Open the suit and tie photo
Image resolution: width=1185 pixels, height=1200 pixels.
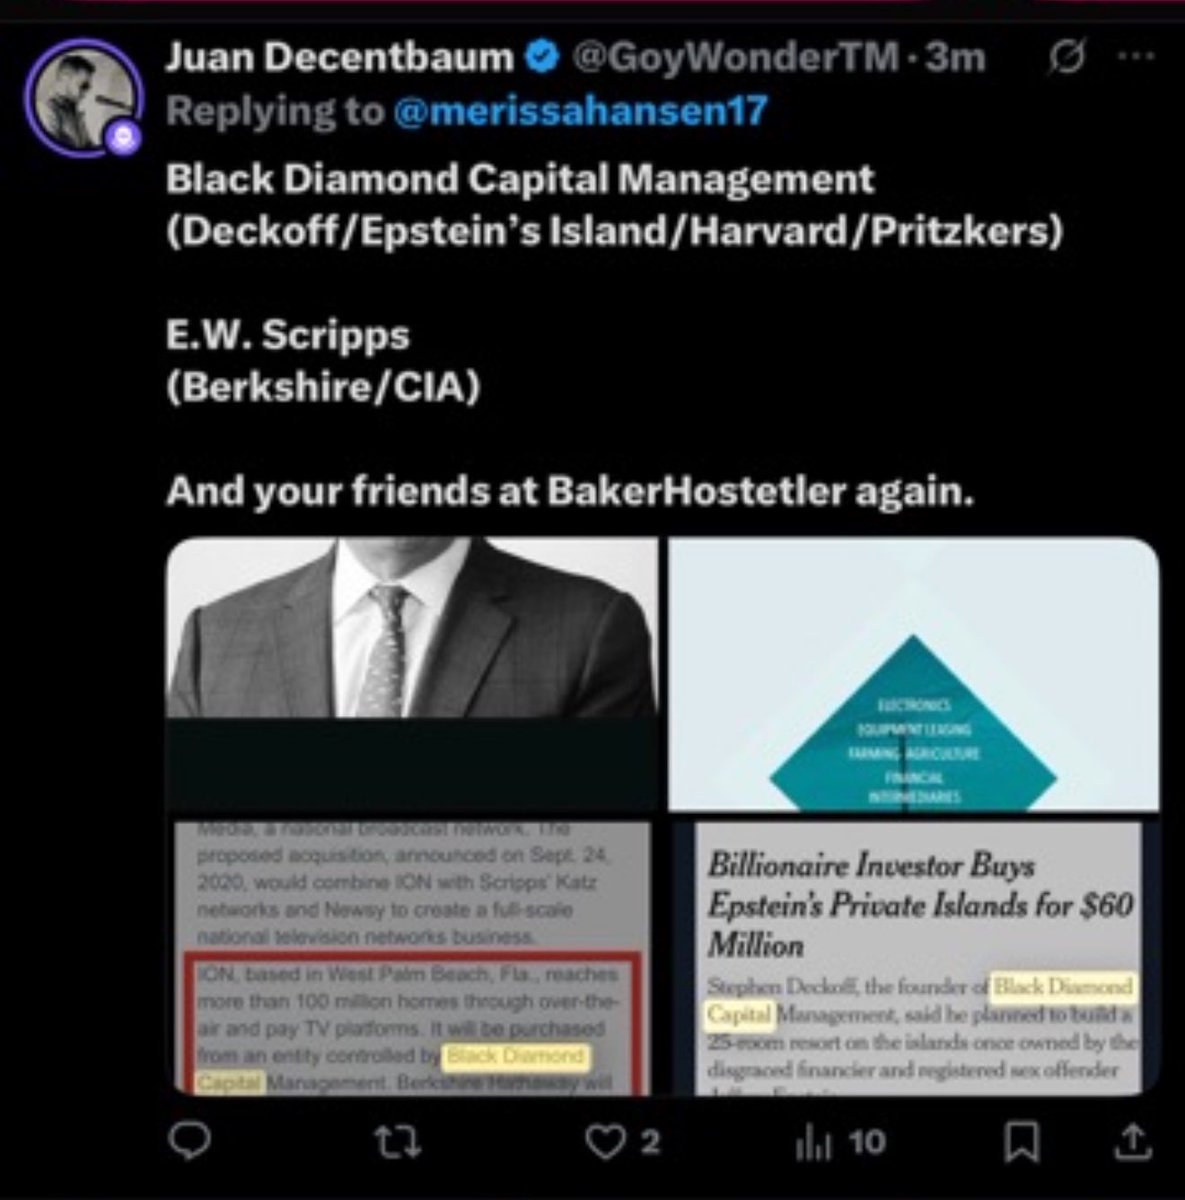tap(412, 674)
